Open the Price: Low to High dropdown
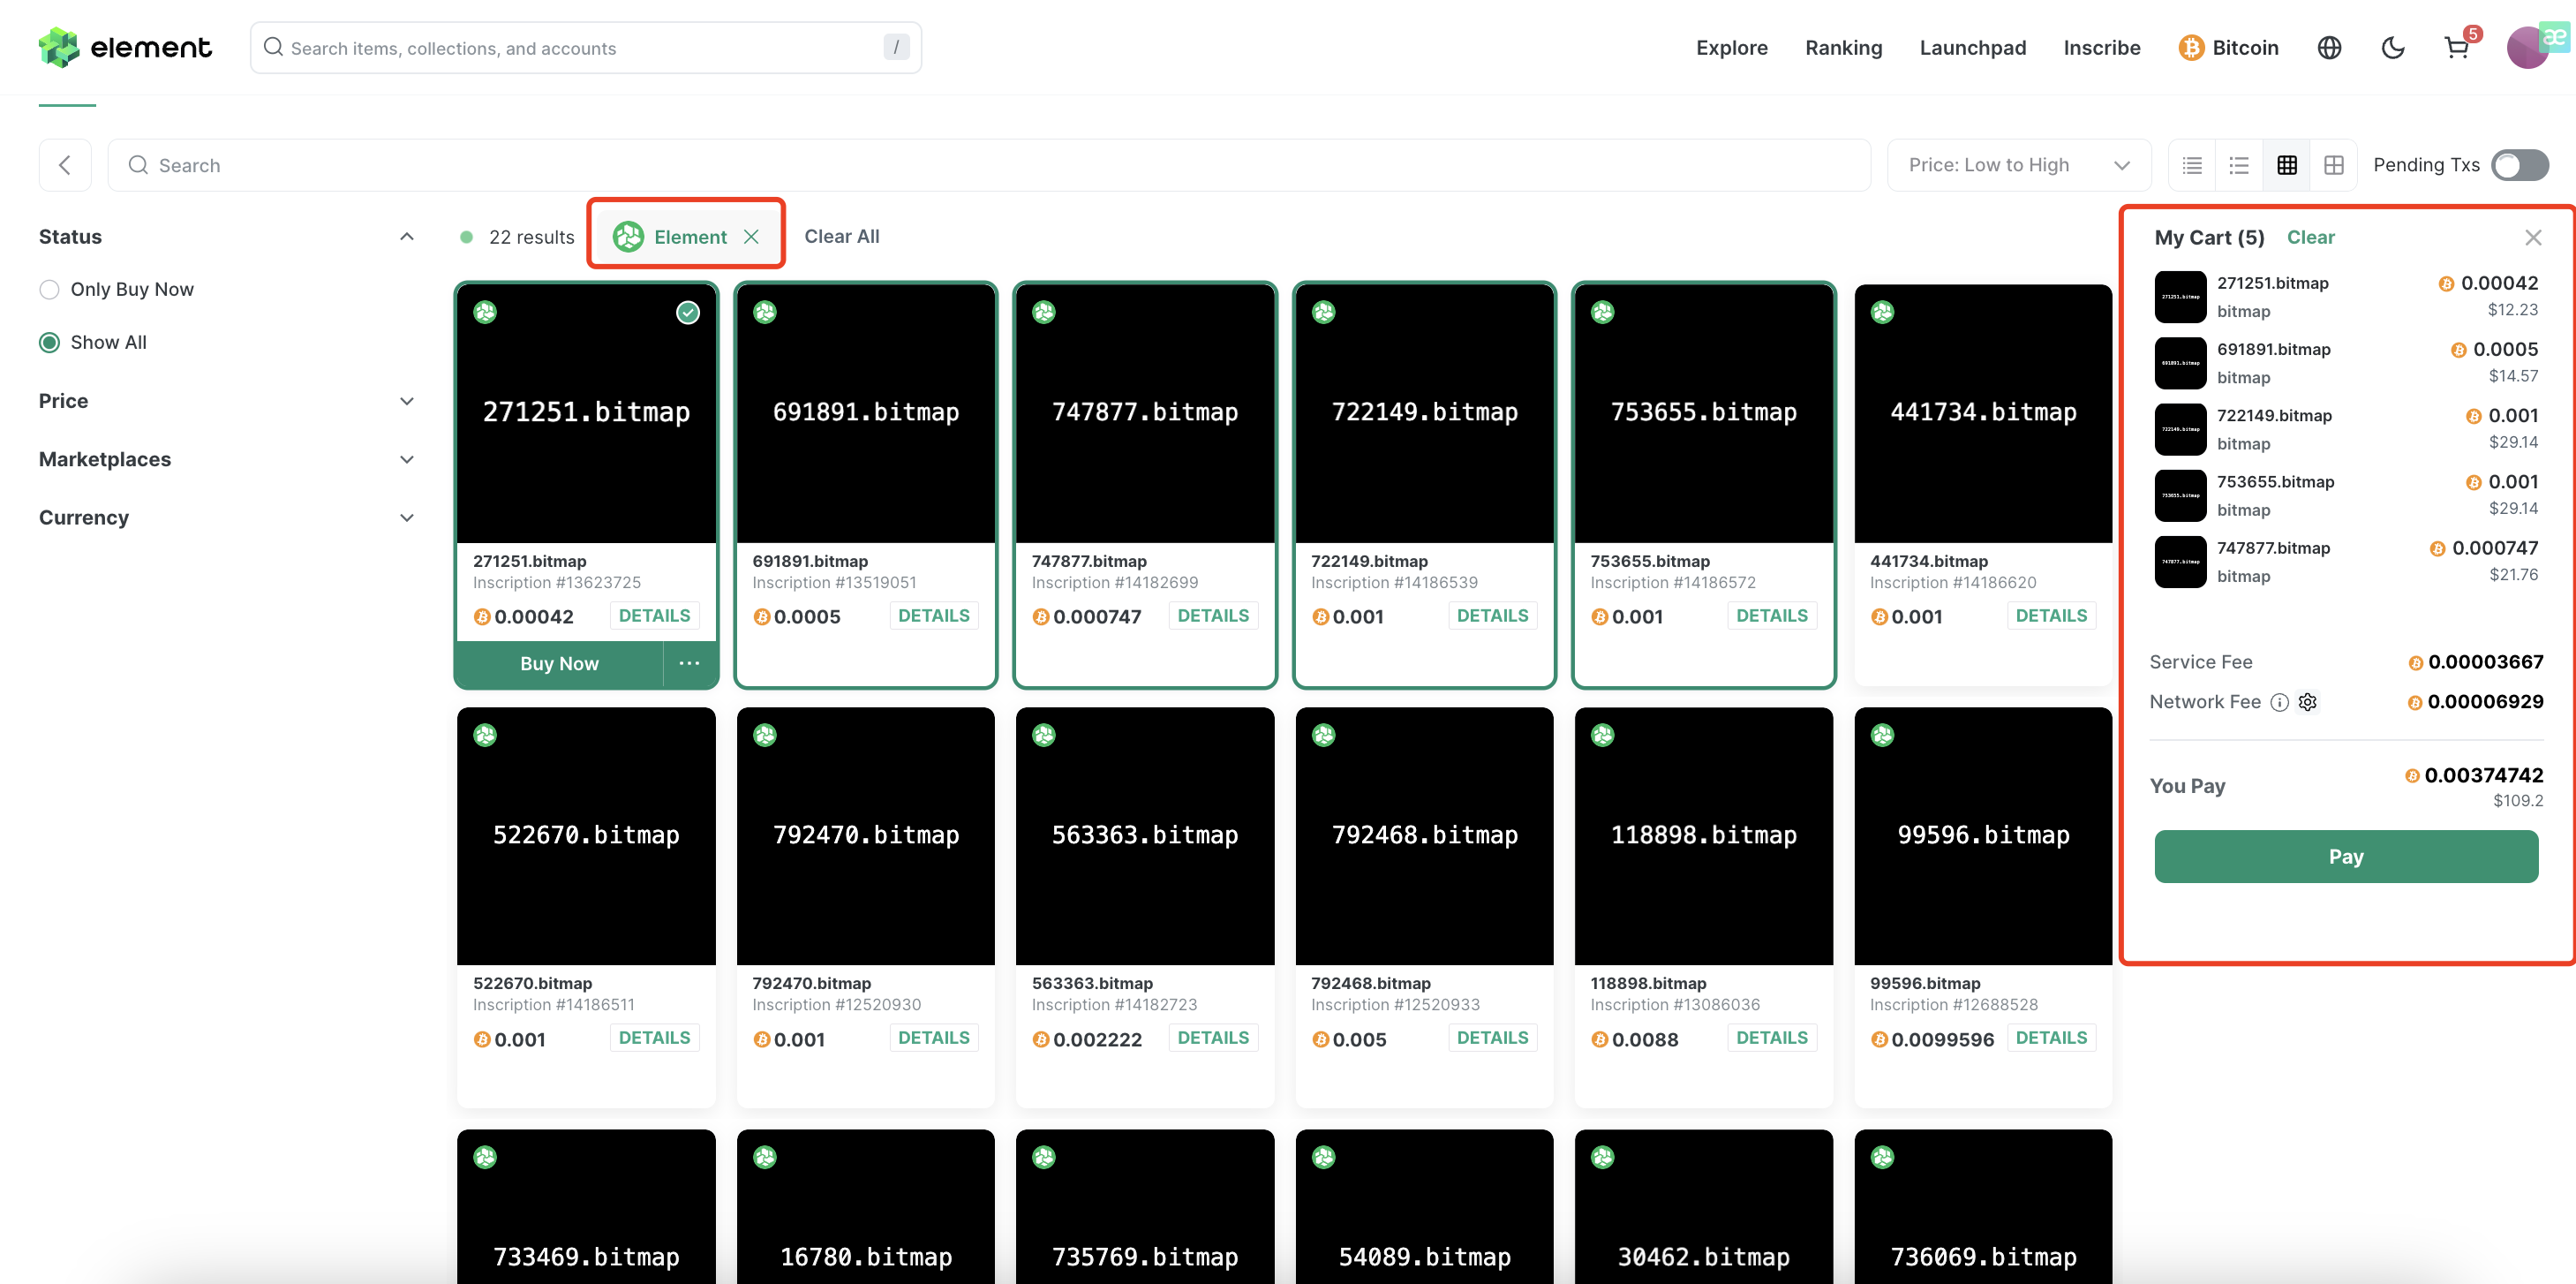 click(x=2018, y=165)
